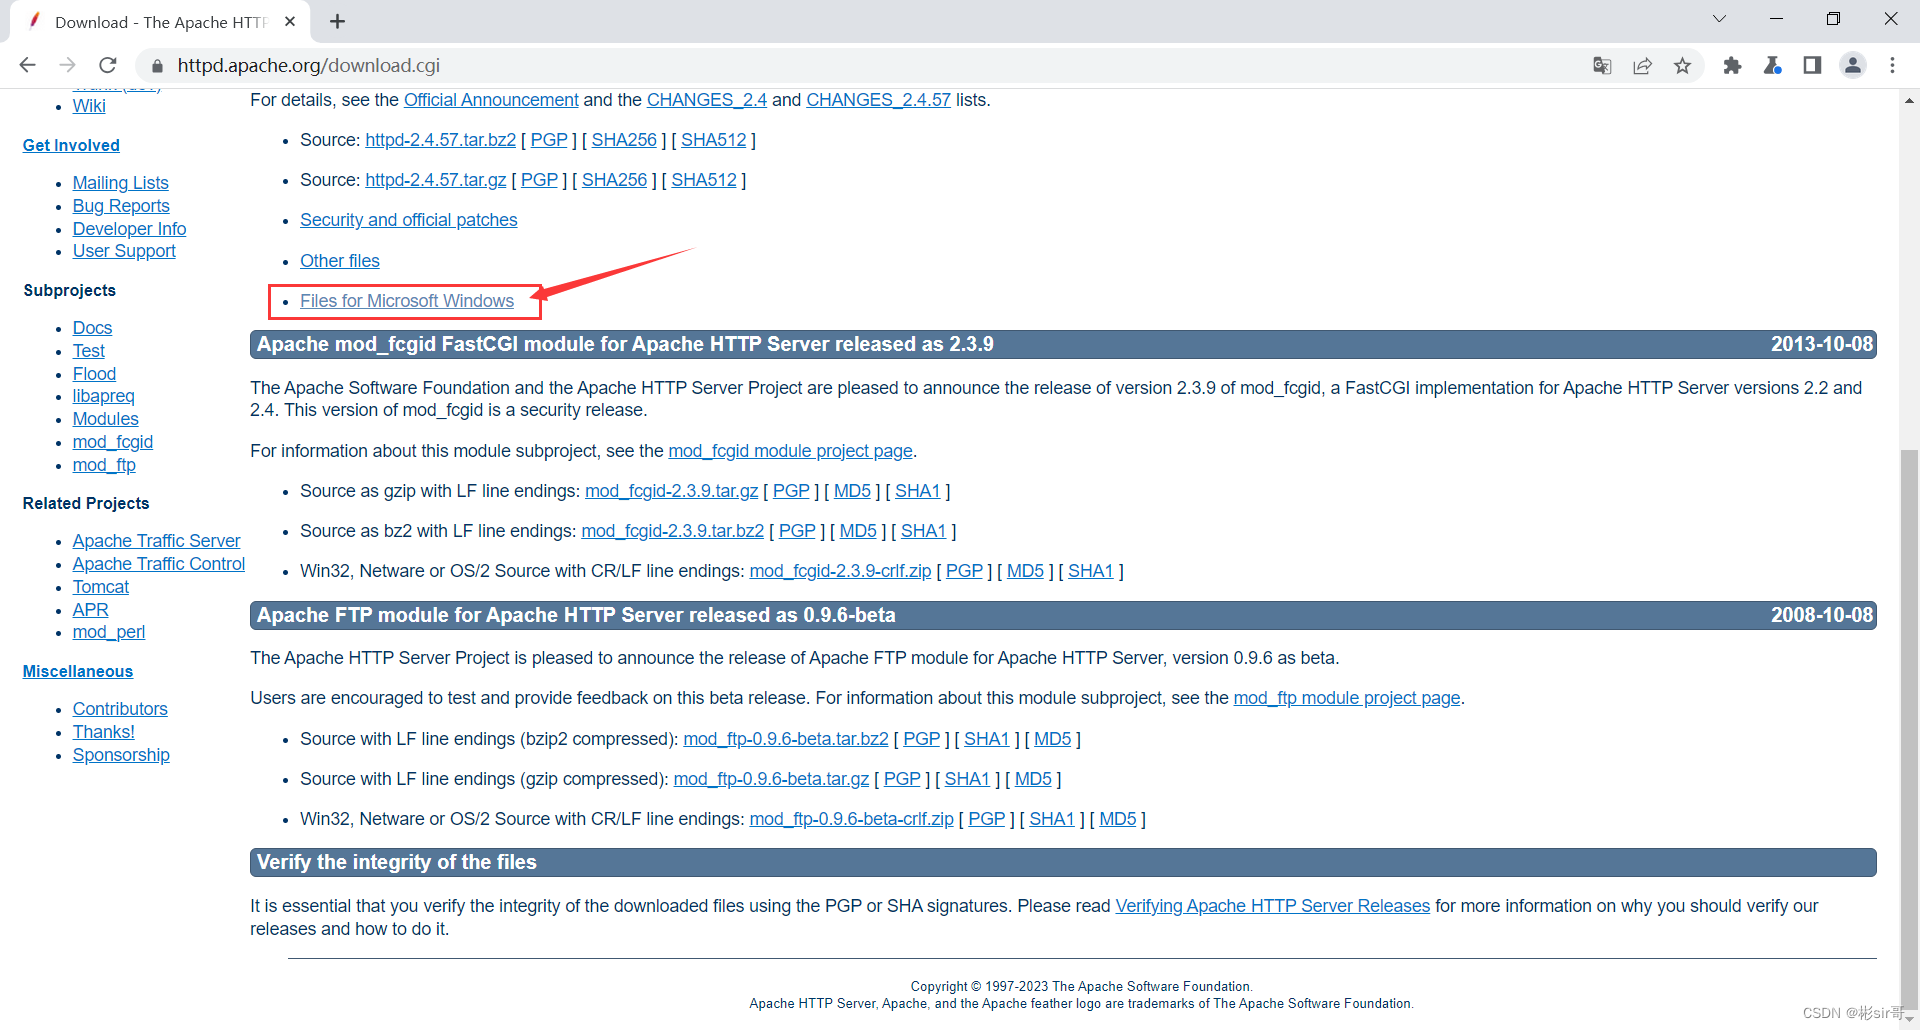This screenshot has height=1030, width=1920.
Task: Select the Download - The Apache HTTP tab
Action: (x=160, y=22)
